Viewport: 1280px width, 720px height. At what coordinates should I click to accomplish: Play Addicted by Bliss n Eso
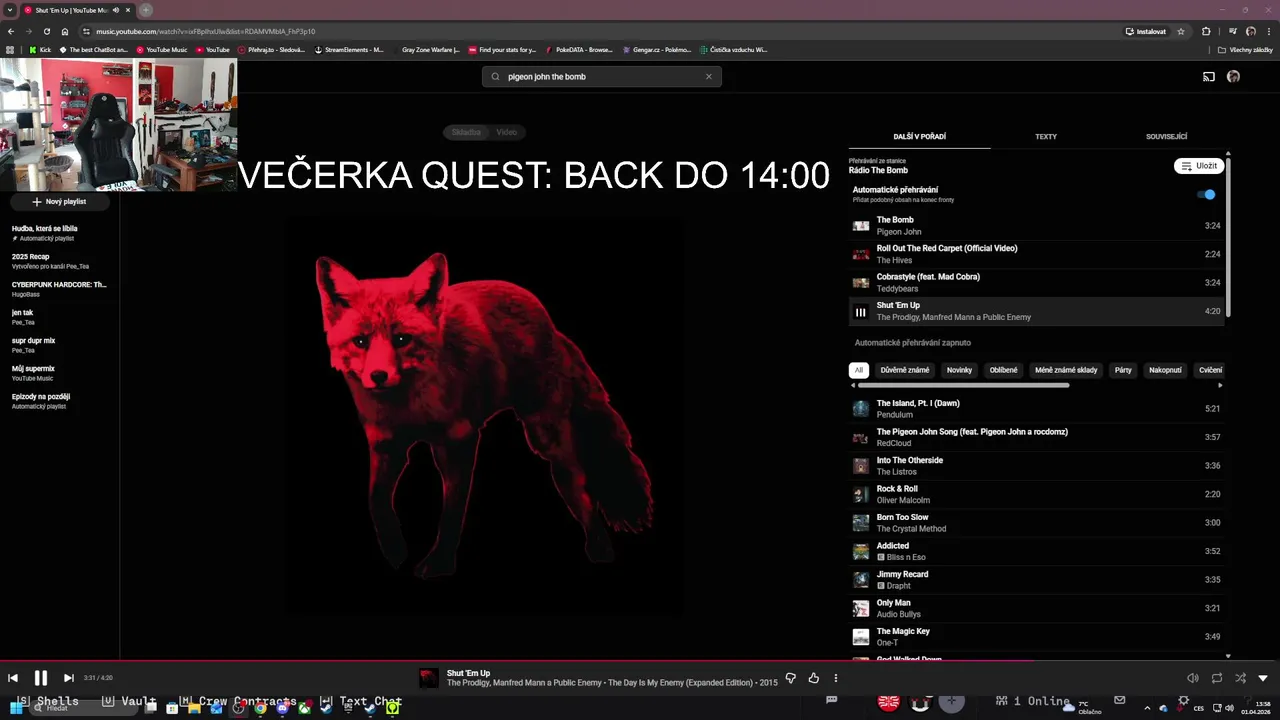[x=1036, y=551]
